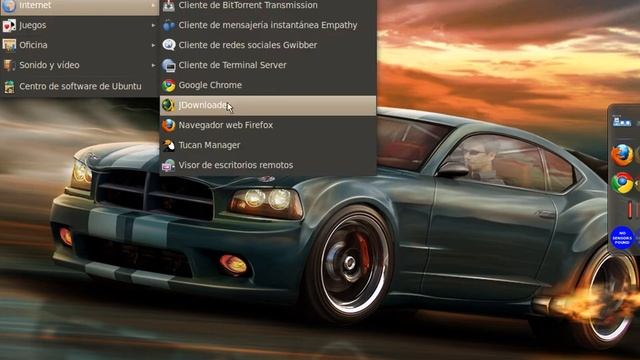Open the Sonido y vídeo category
Screen dimensions: 640x360
click(79, 65)
